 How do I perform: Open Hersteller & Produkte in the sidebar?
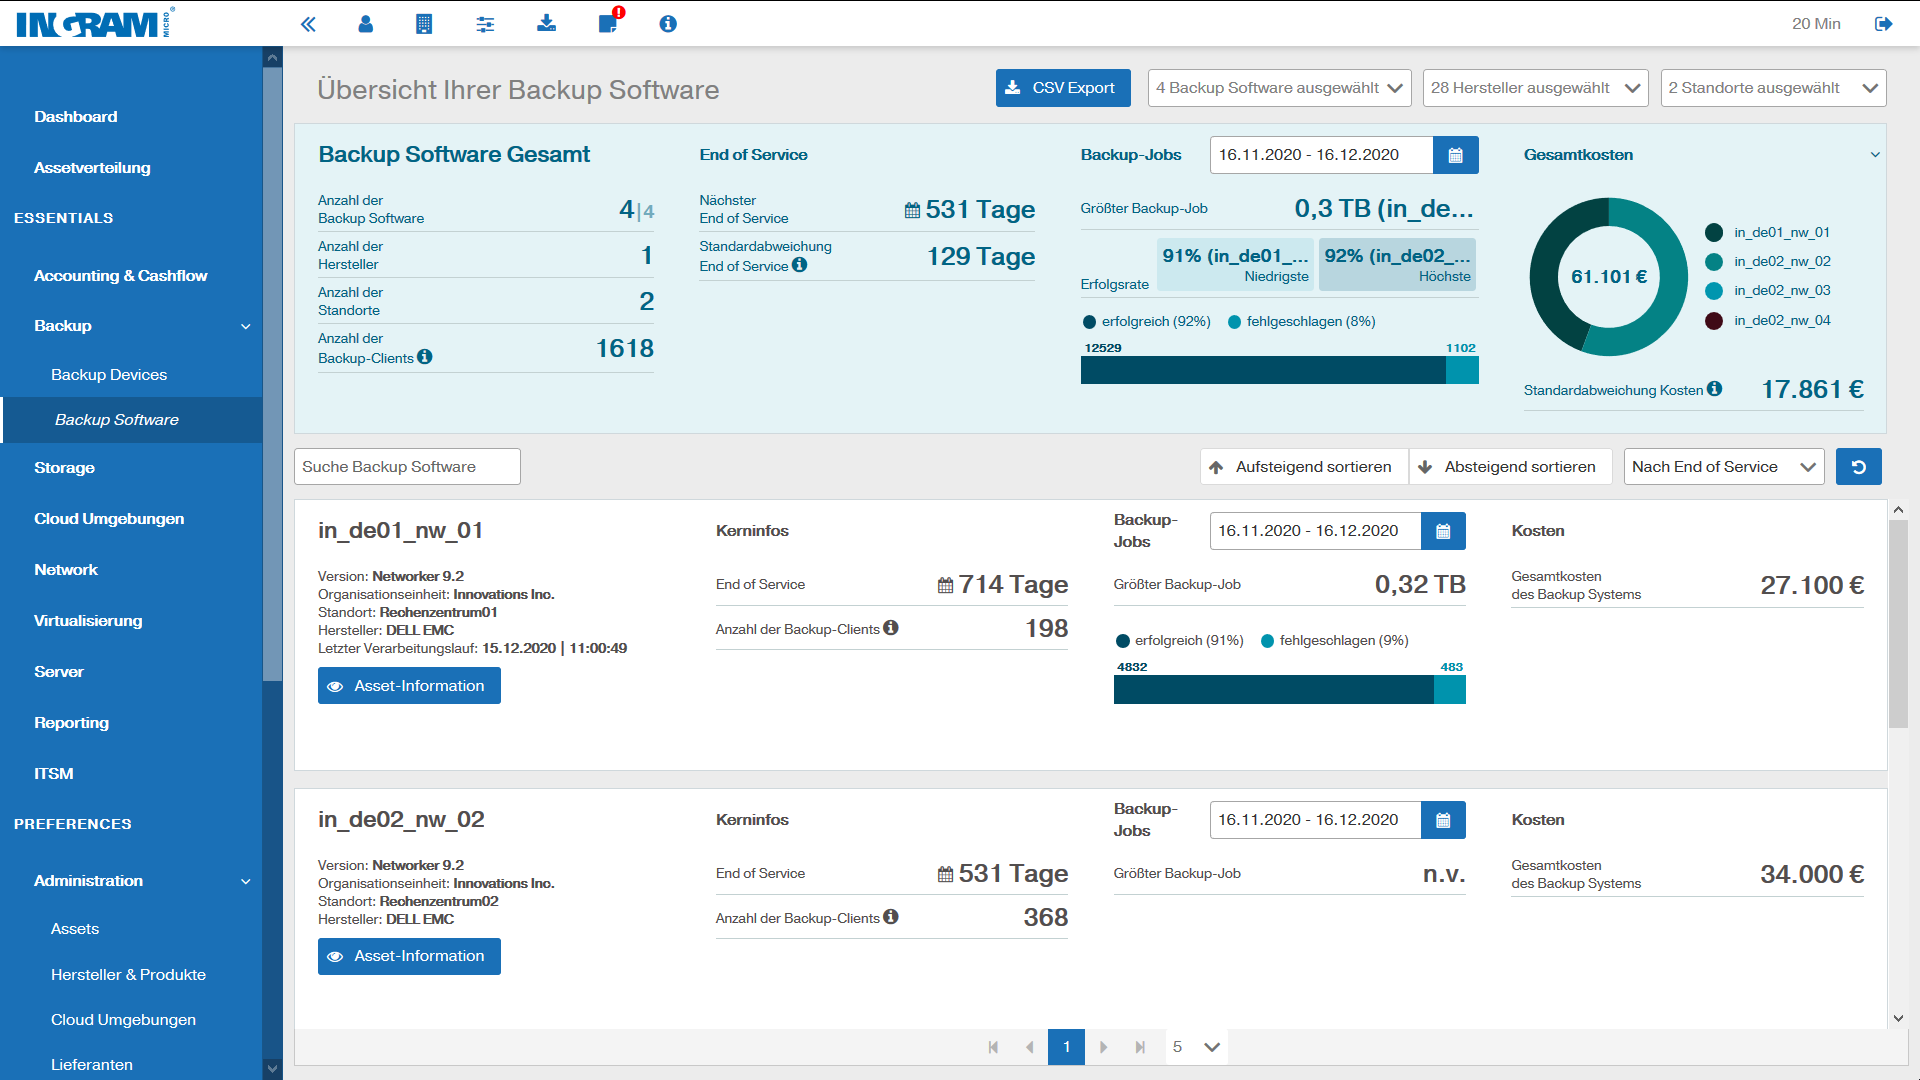pyautogui.click(x=128, y=975)
